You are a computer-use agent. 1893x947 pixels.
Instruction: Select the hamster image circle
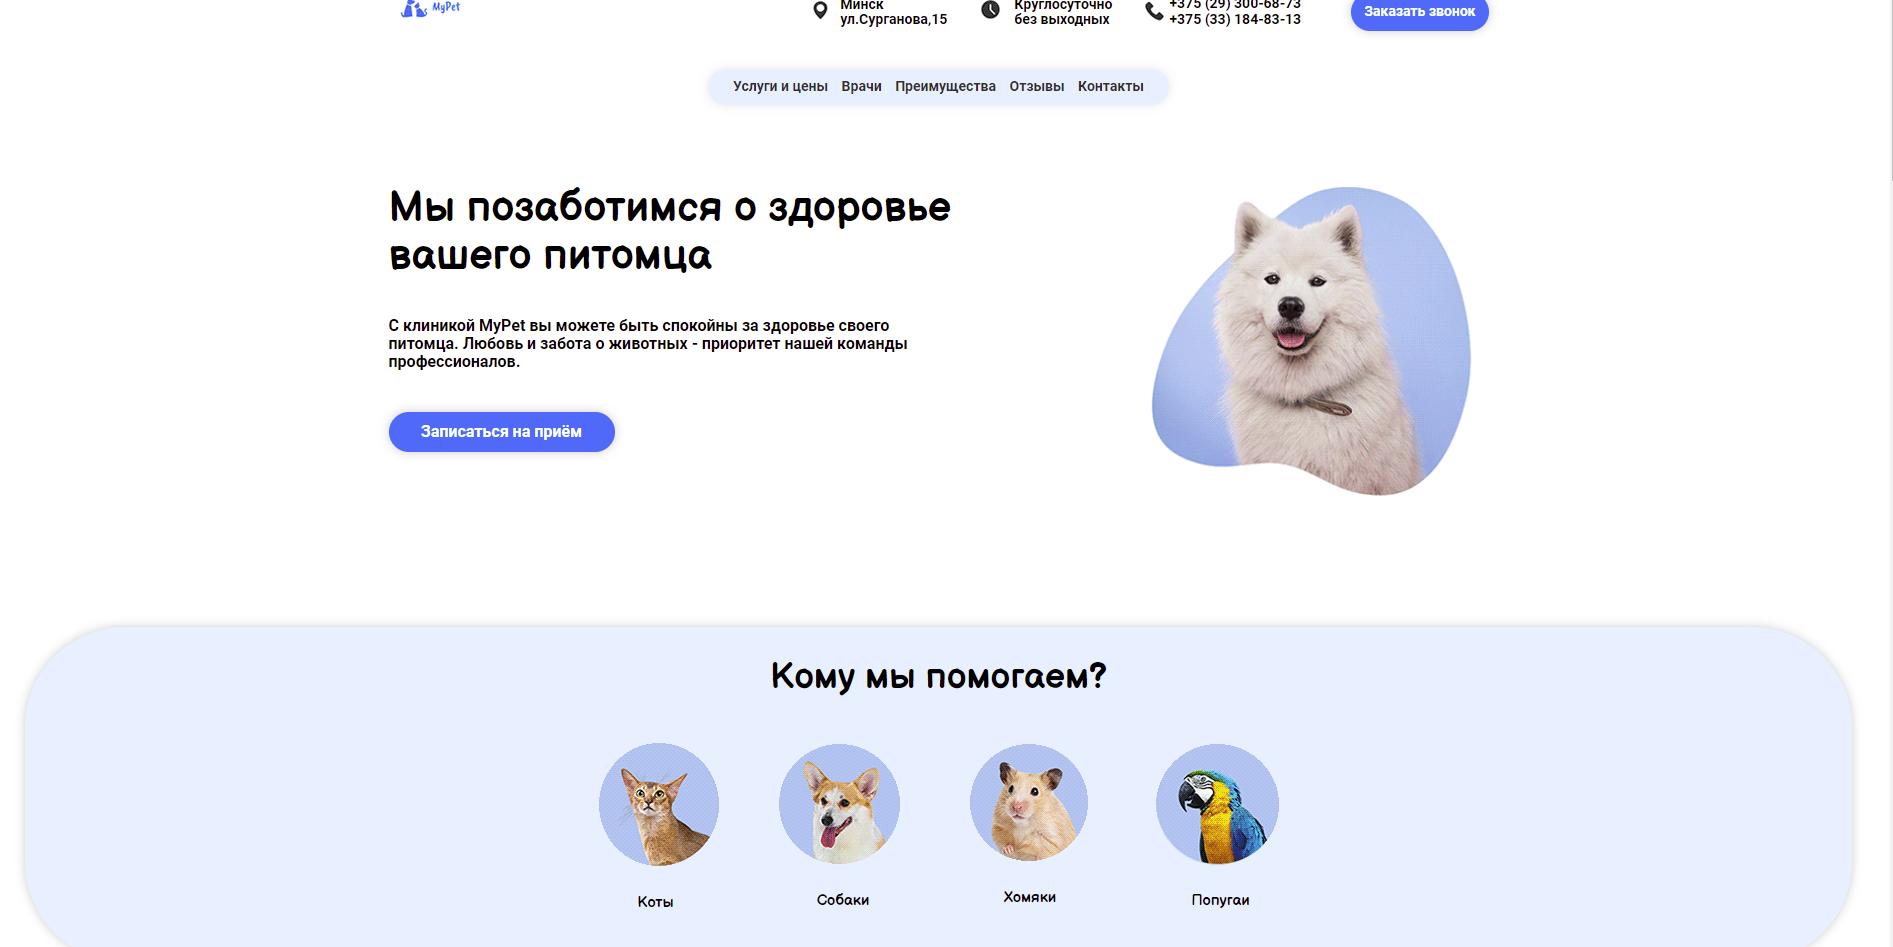[x=1029, y=802]
